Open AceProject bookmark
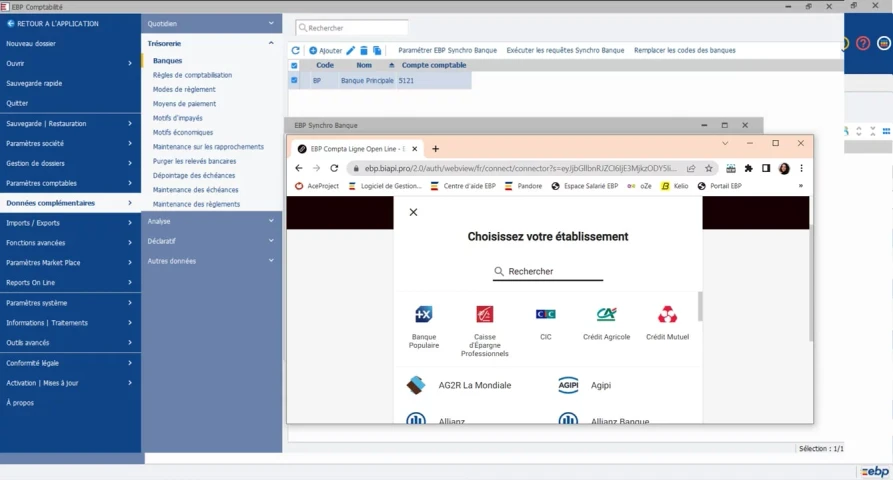 pyautogui.click(x=317, y=186)
